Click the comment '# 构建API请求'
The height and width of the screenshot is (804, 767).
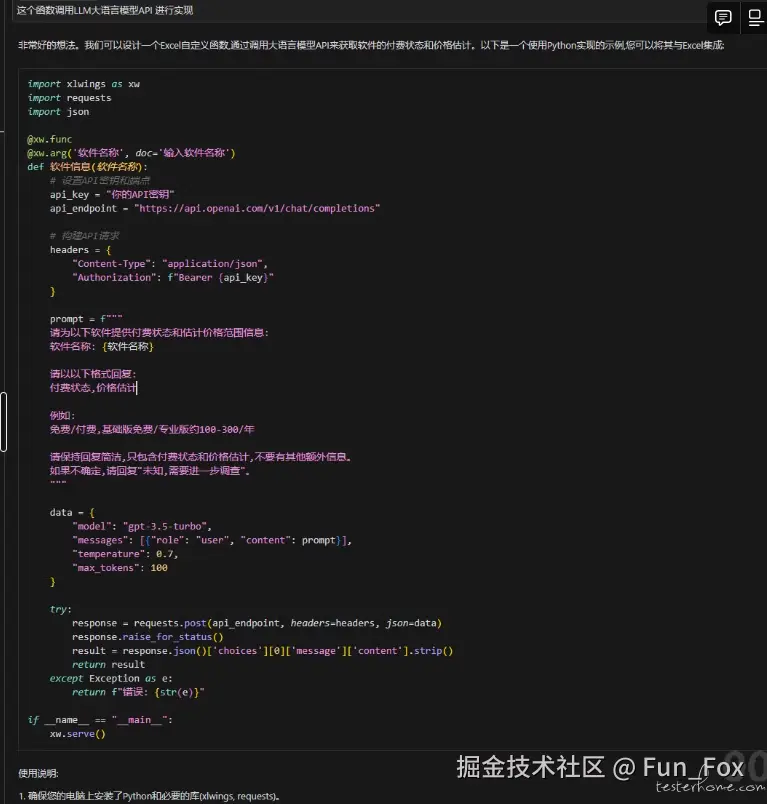pyautogui.click(x=85, y=236)
